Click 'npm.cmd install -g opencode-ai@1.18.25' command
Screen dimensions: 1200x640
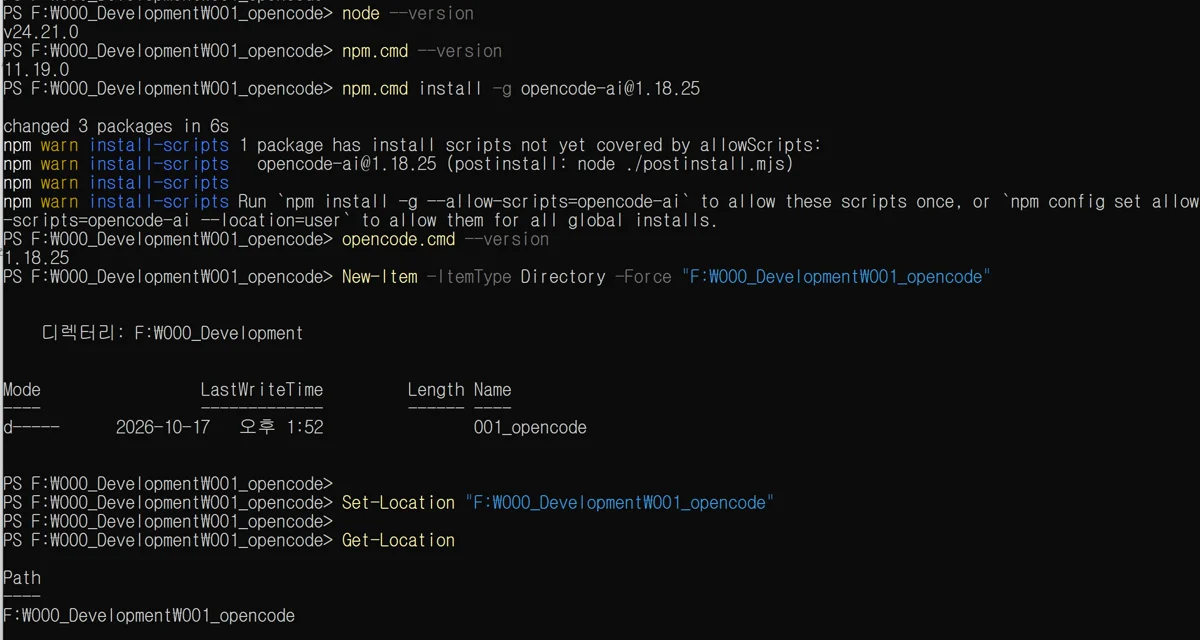pyautogui.click(x=521, y=89)
